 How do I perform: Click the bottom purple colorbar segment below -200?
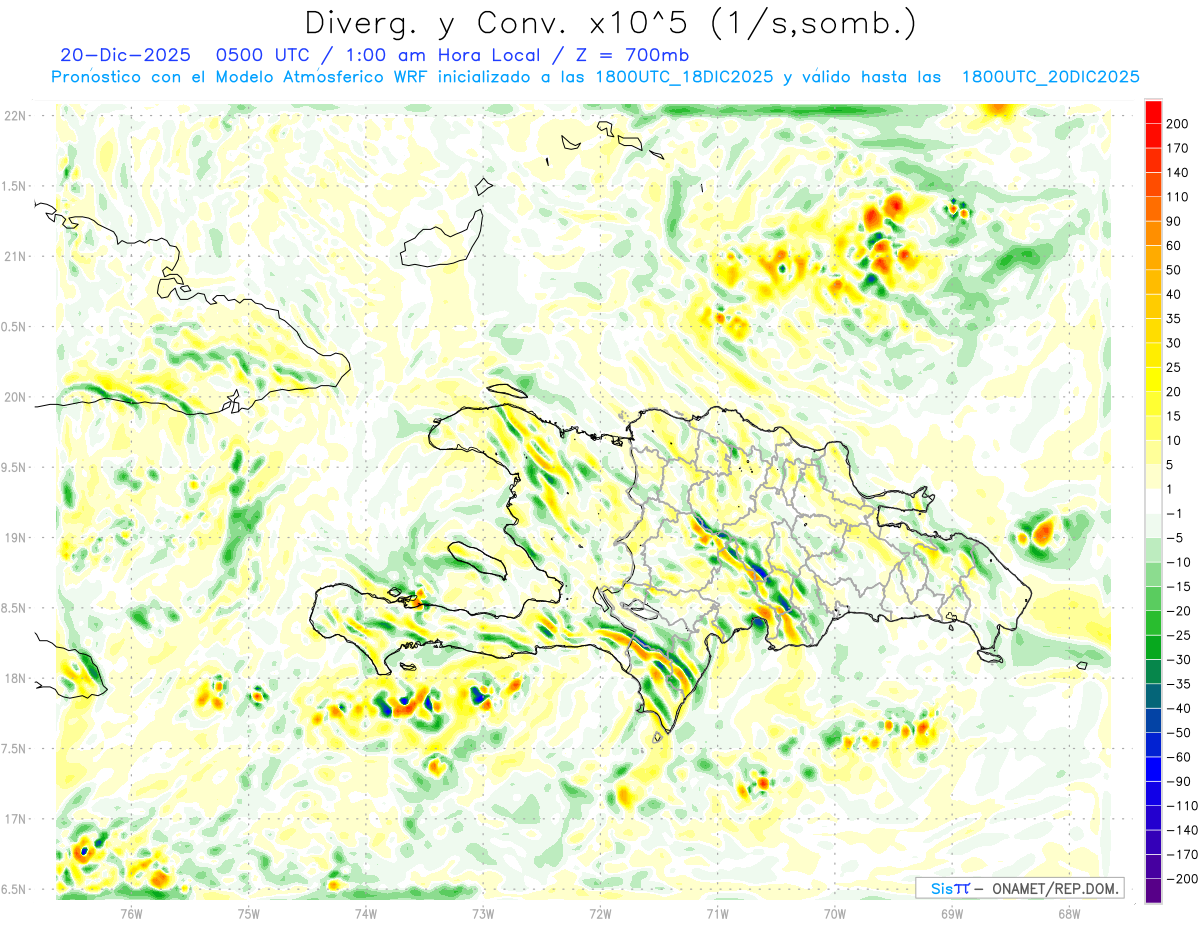pyautogui.click(x=1153, y=891)
